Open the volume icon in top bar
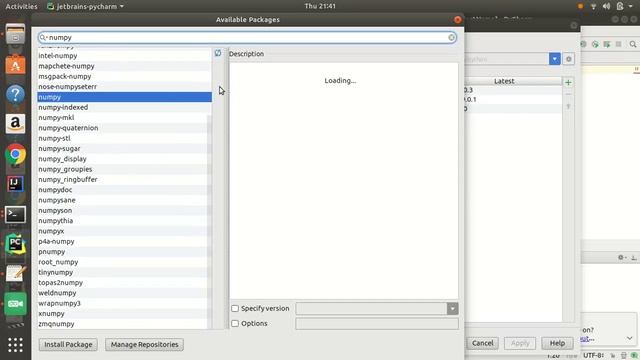 (607, 6)
